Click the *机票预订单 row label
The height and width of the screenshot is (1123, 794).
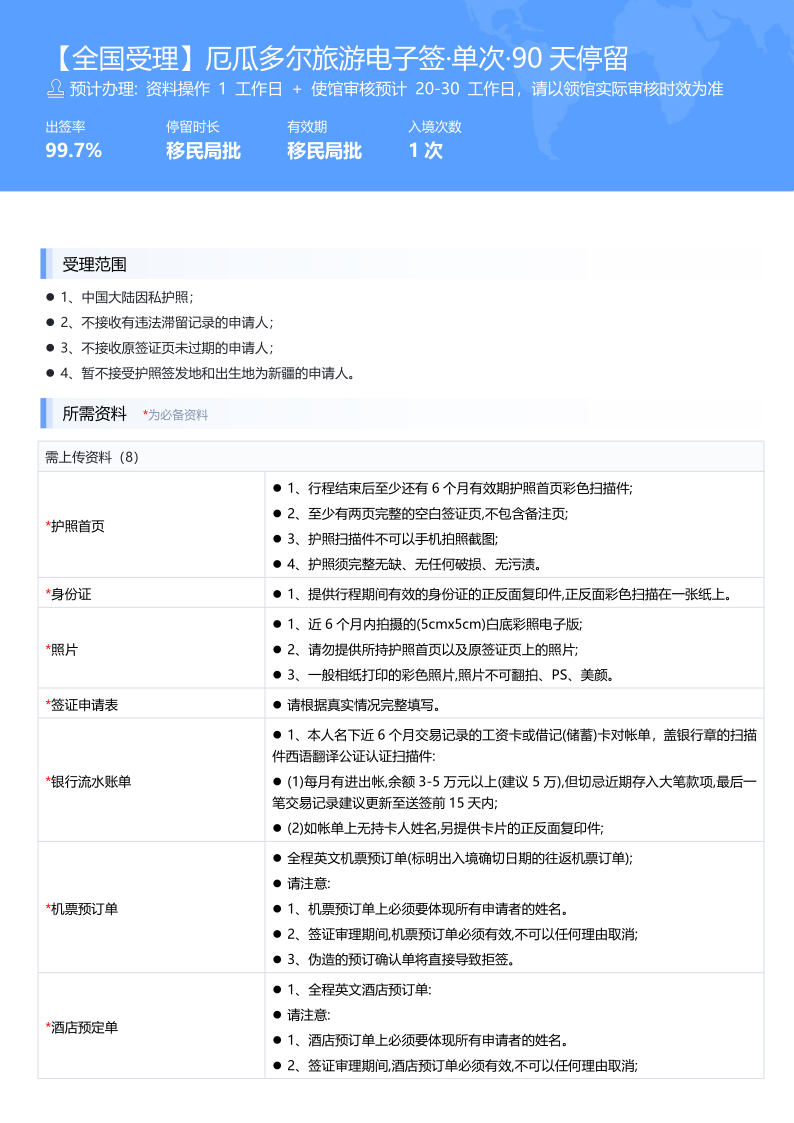pos(82,910)
